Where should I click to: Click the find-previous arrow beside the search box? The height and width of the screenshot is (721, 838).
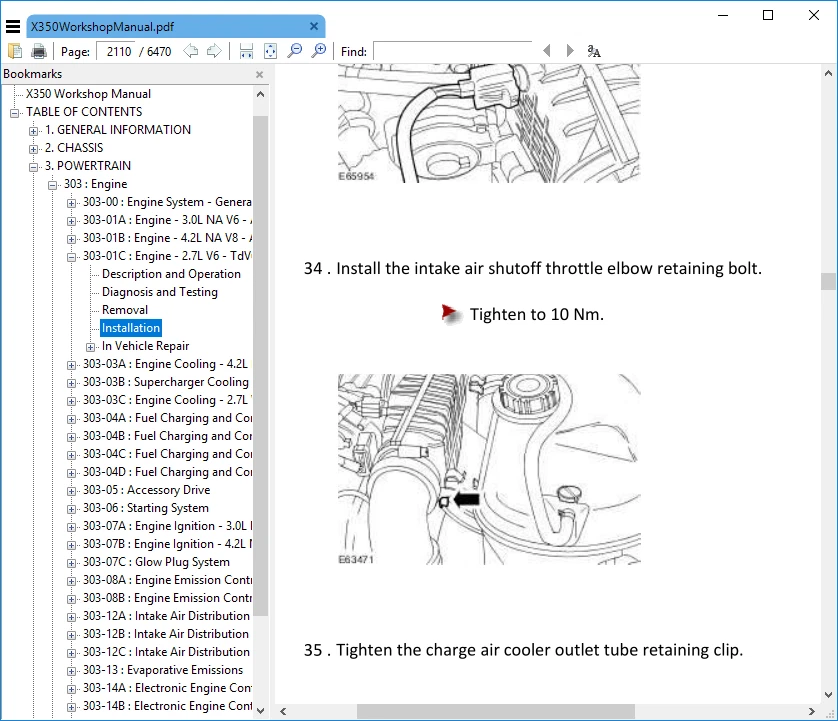click(x=546, y=50)
